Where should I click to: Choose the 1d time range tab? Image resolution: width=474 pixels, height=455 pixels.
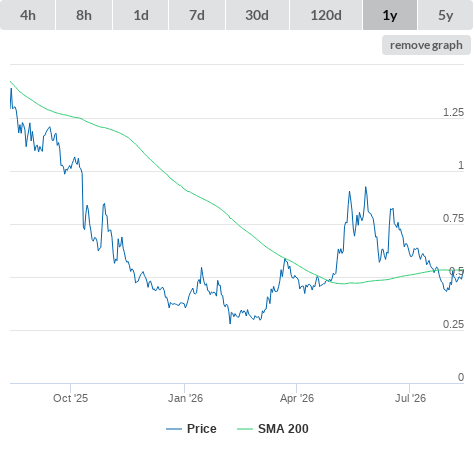[x=141, y=15]
